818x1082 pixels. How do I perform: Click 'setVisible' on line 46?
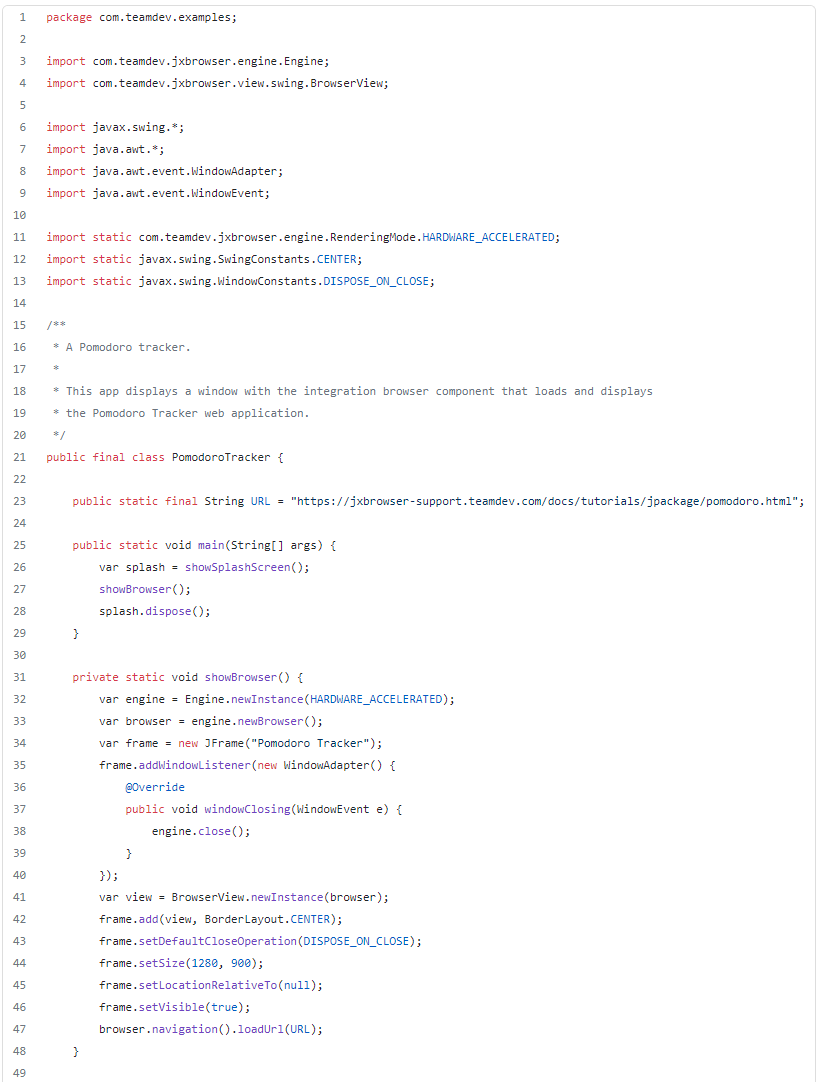(171, 1007)
